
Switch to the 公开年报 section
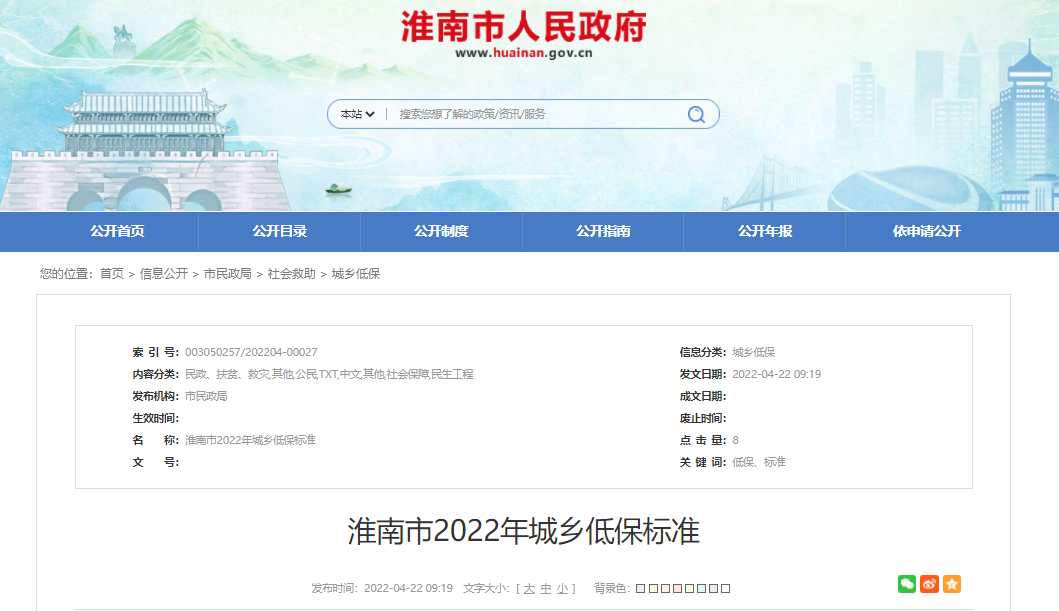[765, 231]
